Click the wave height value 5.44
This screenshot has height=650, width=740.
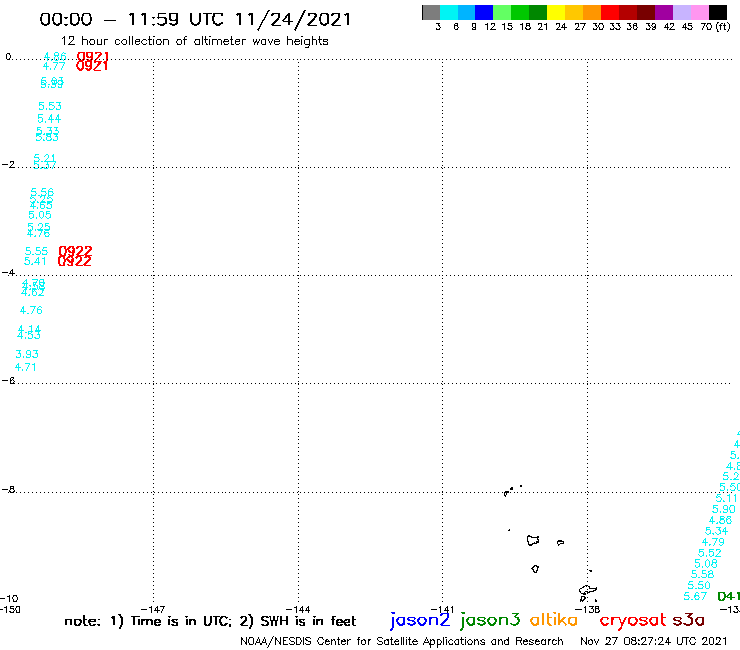point(49,119)
